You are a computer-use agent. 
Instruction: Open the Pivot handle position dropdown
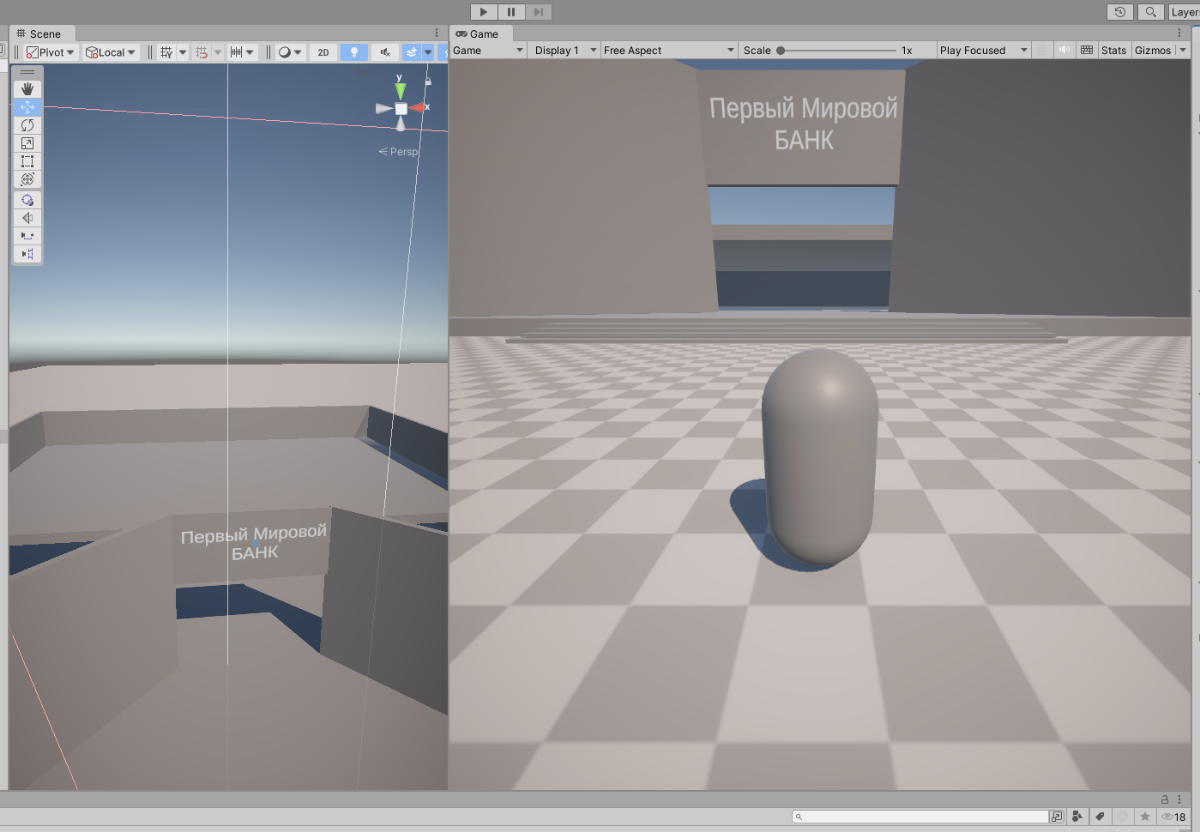click(50, 52)
